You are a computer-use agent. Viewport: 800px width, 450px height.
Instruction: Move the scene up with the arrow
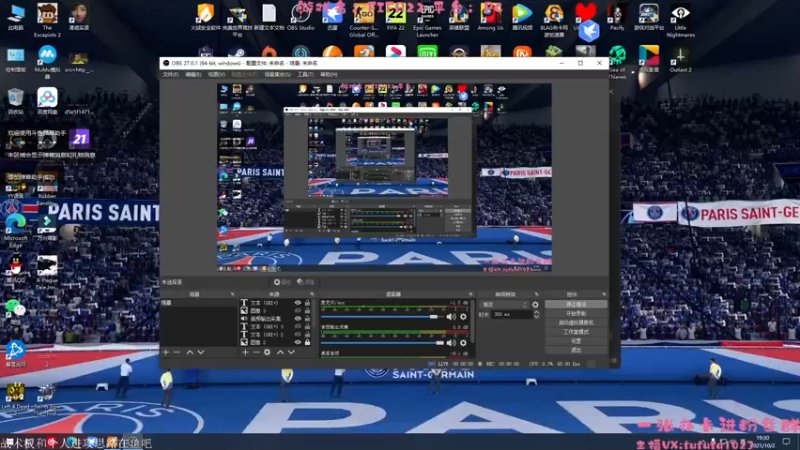(190, 352)
